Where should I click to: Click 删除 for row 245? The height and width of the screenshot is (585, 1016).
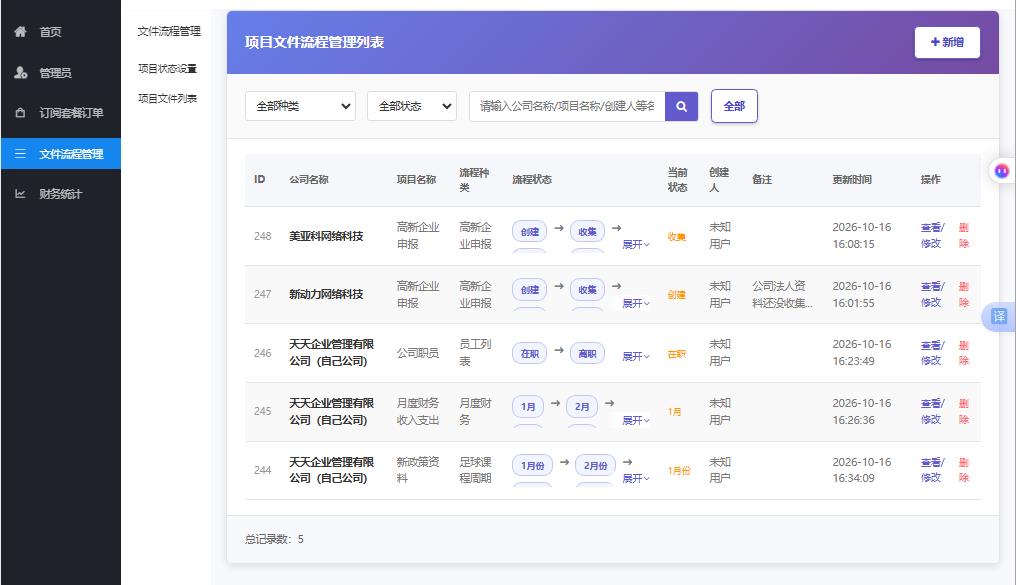(964, 412)
